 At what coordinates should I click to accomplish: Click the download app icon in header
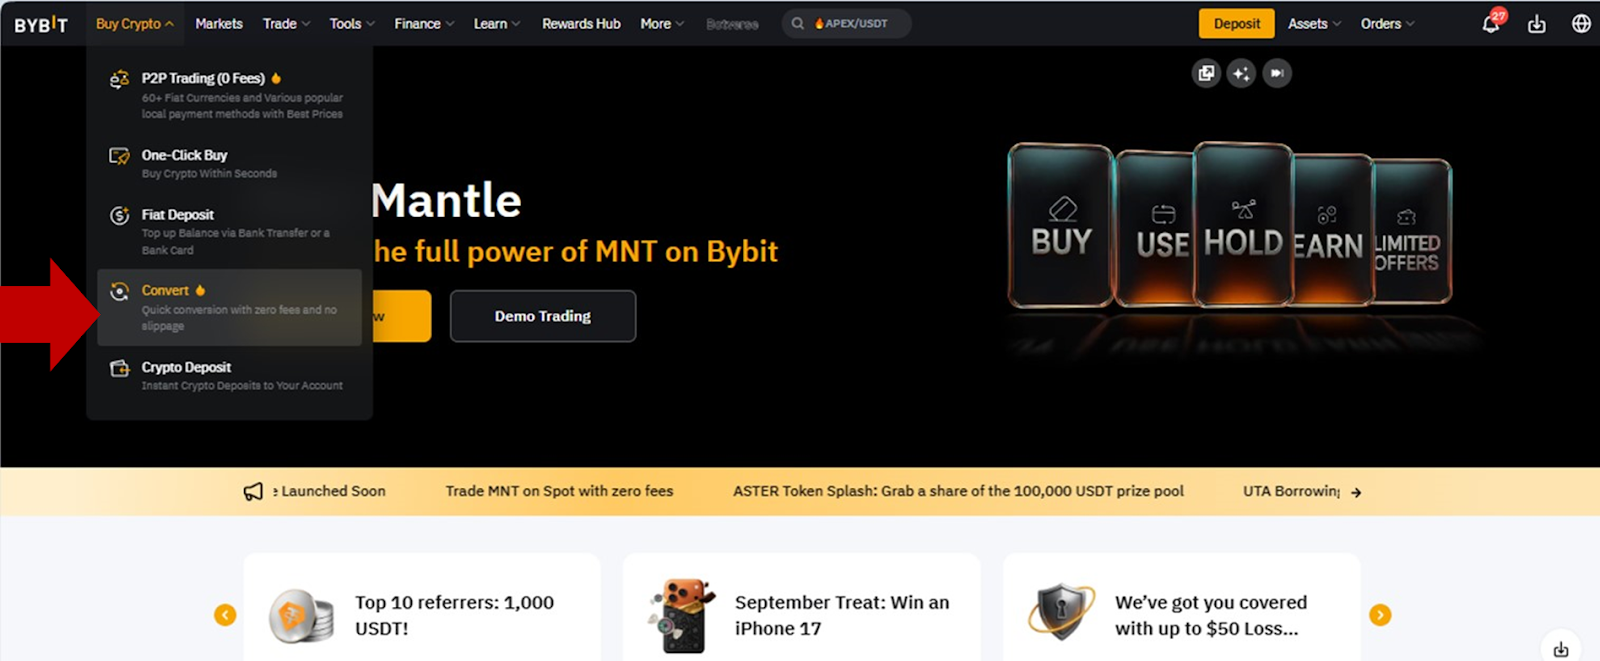1537,24
